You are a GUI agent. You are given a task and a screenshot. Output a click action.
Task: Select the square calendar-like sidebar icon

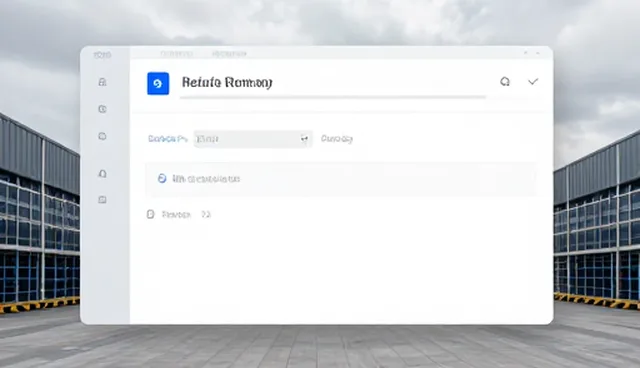[102, 200]
